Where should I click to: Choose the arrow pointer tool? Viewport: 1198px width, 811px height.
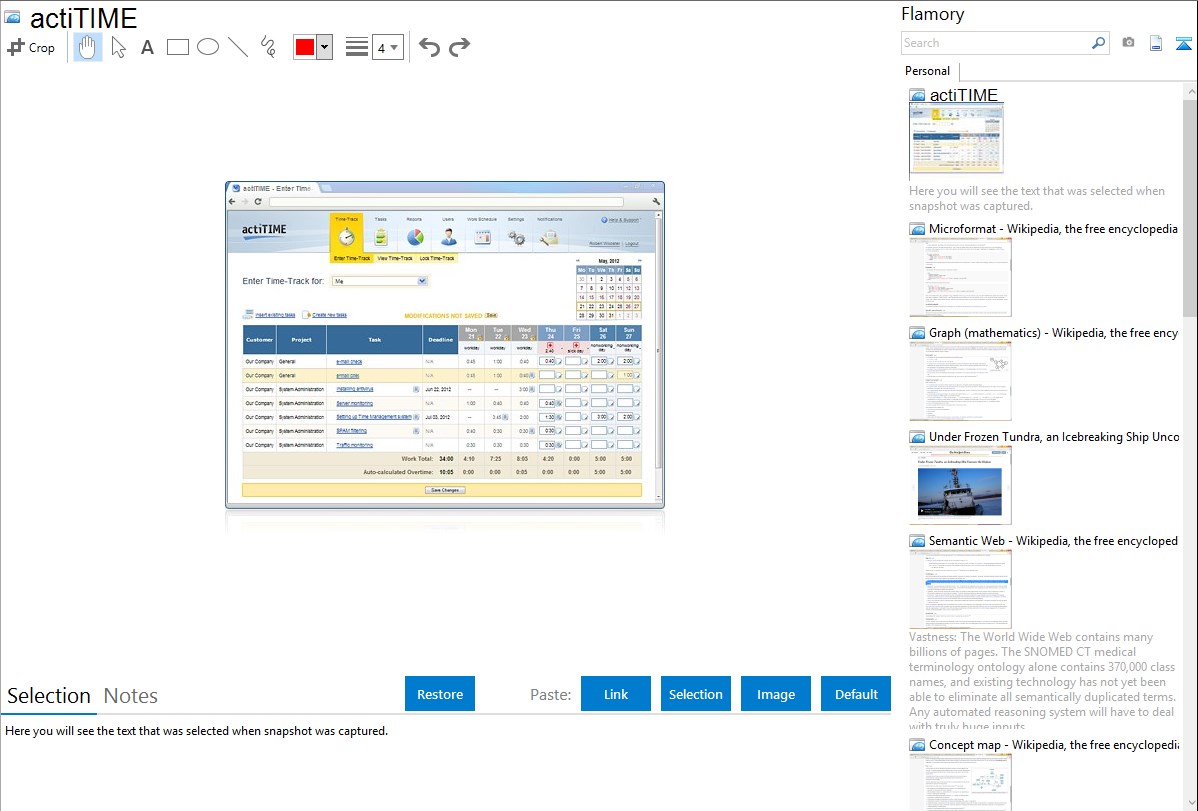point(118,47)
